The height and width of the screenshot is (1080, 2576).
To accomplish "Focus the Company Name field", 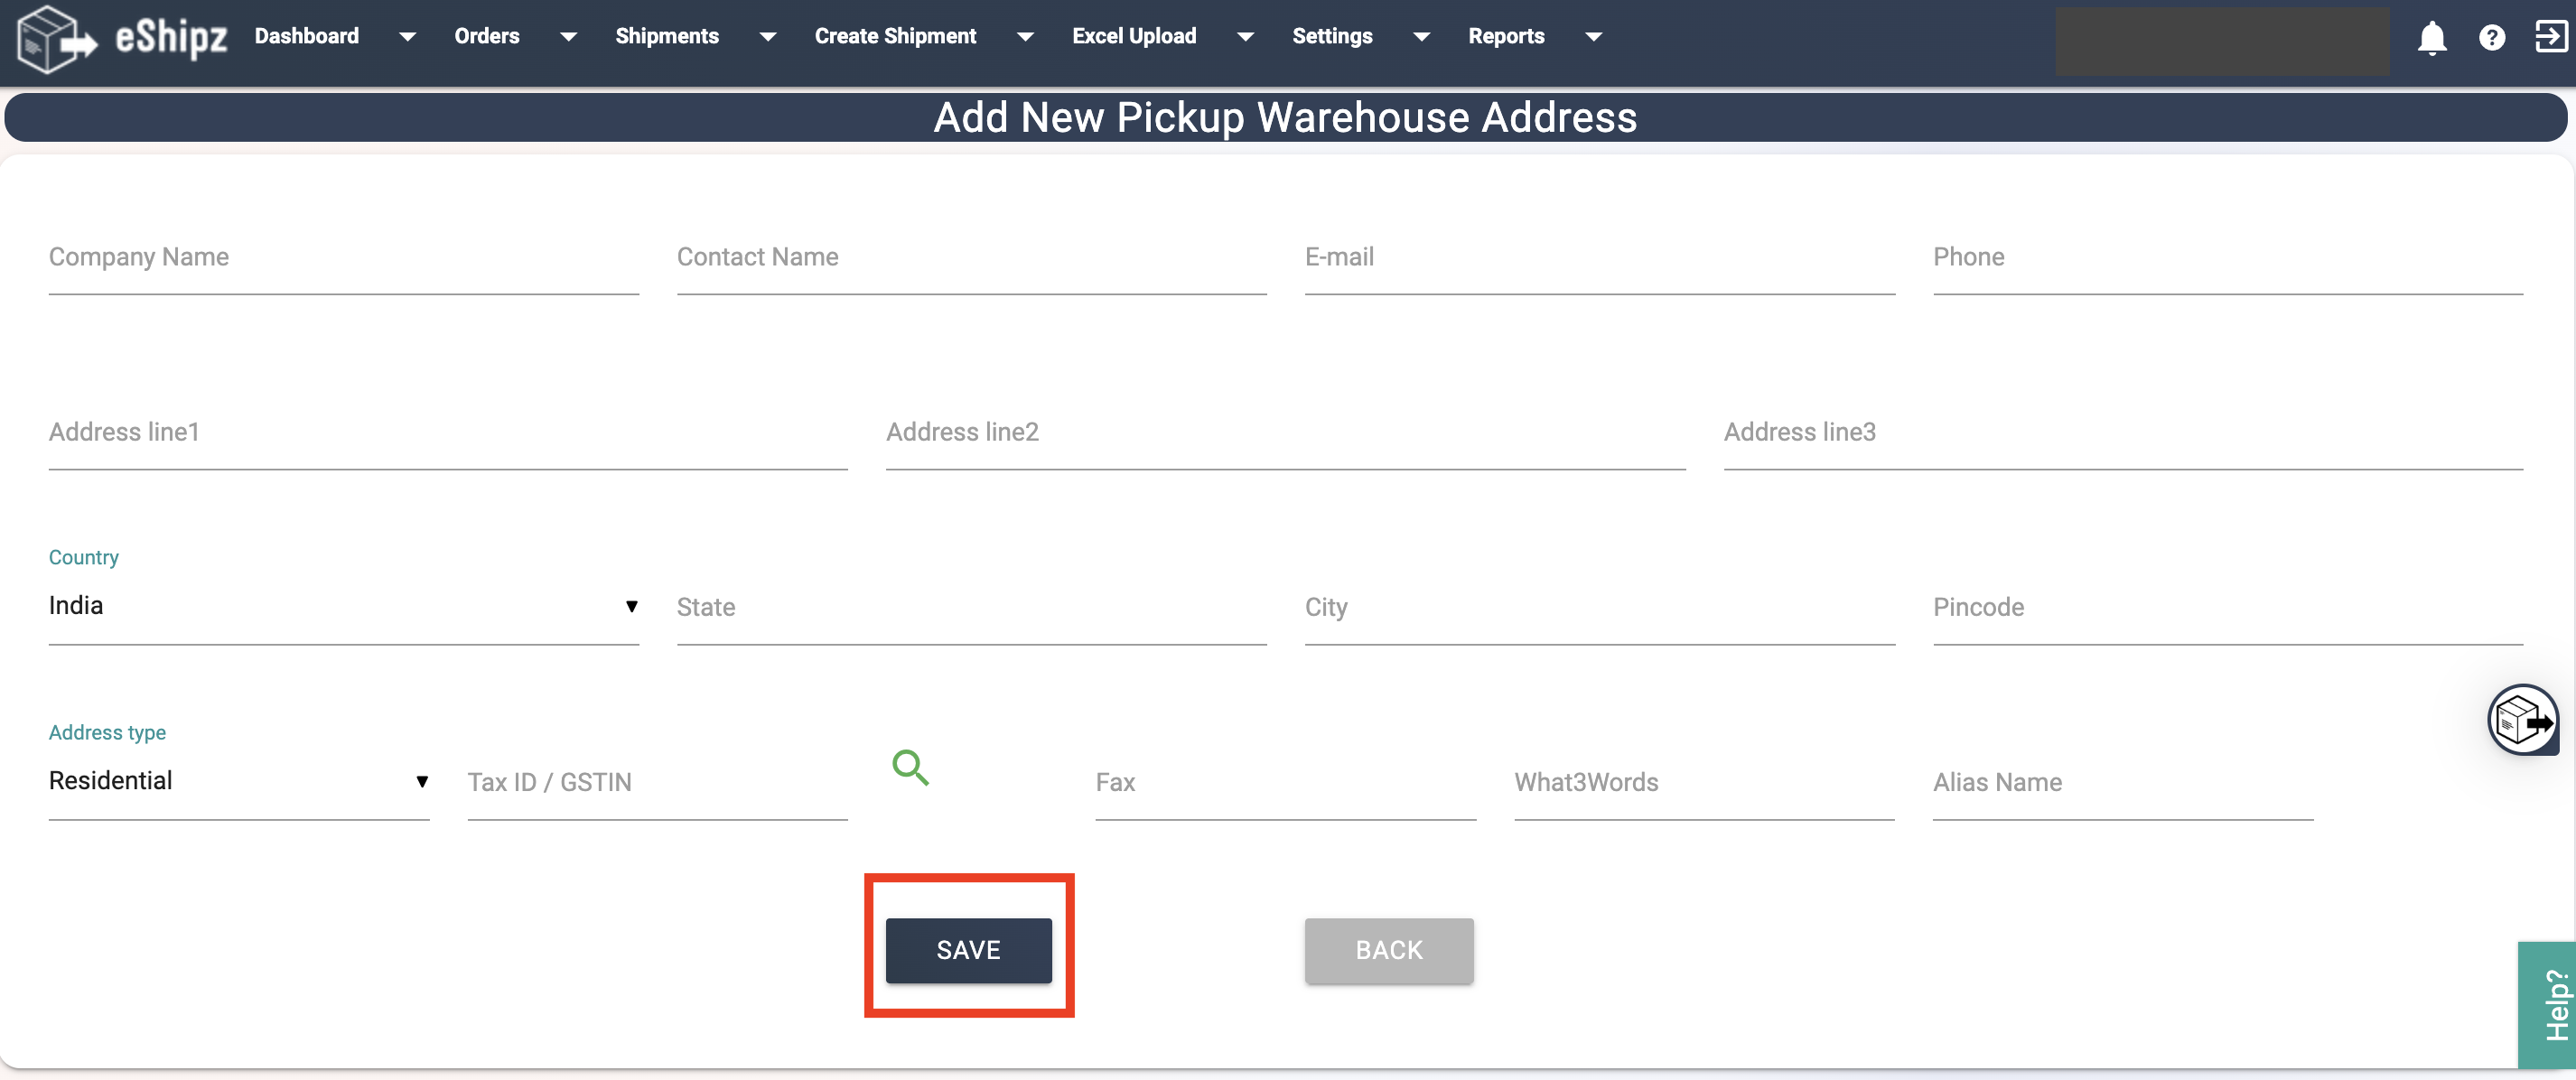I will [343, 258].
